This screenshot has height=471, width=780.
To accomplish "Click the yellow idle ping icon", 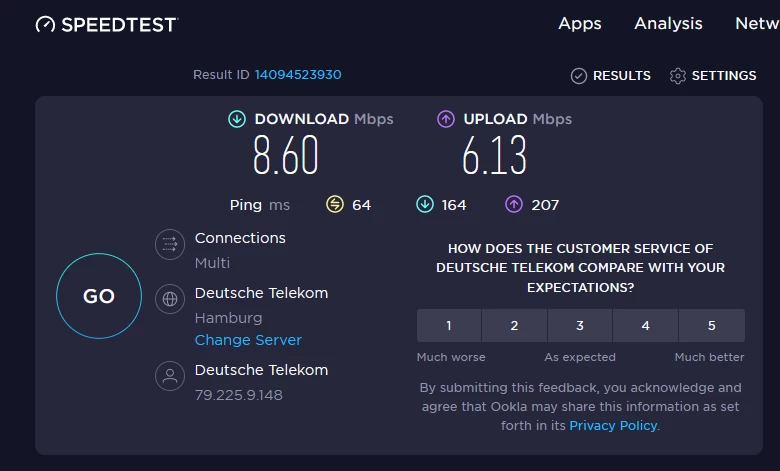I will pyautogui.click(x=335, y=205).
